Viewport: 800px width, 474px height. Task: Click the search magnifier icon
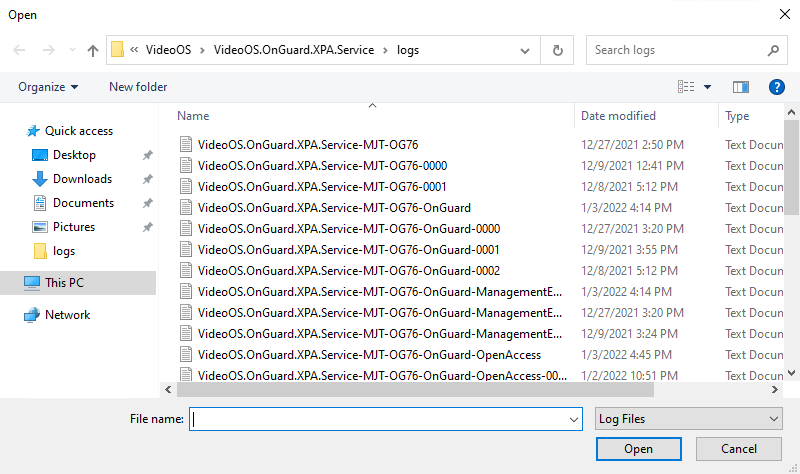click(773, 50)
